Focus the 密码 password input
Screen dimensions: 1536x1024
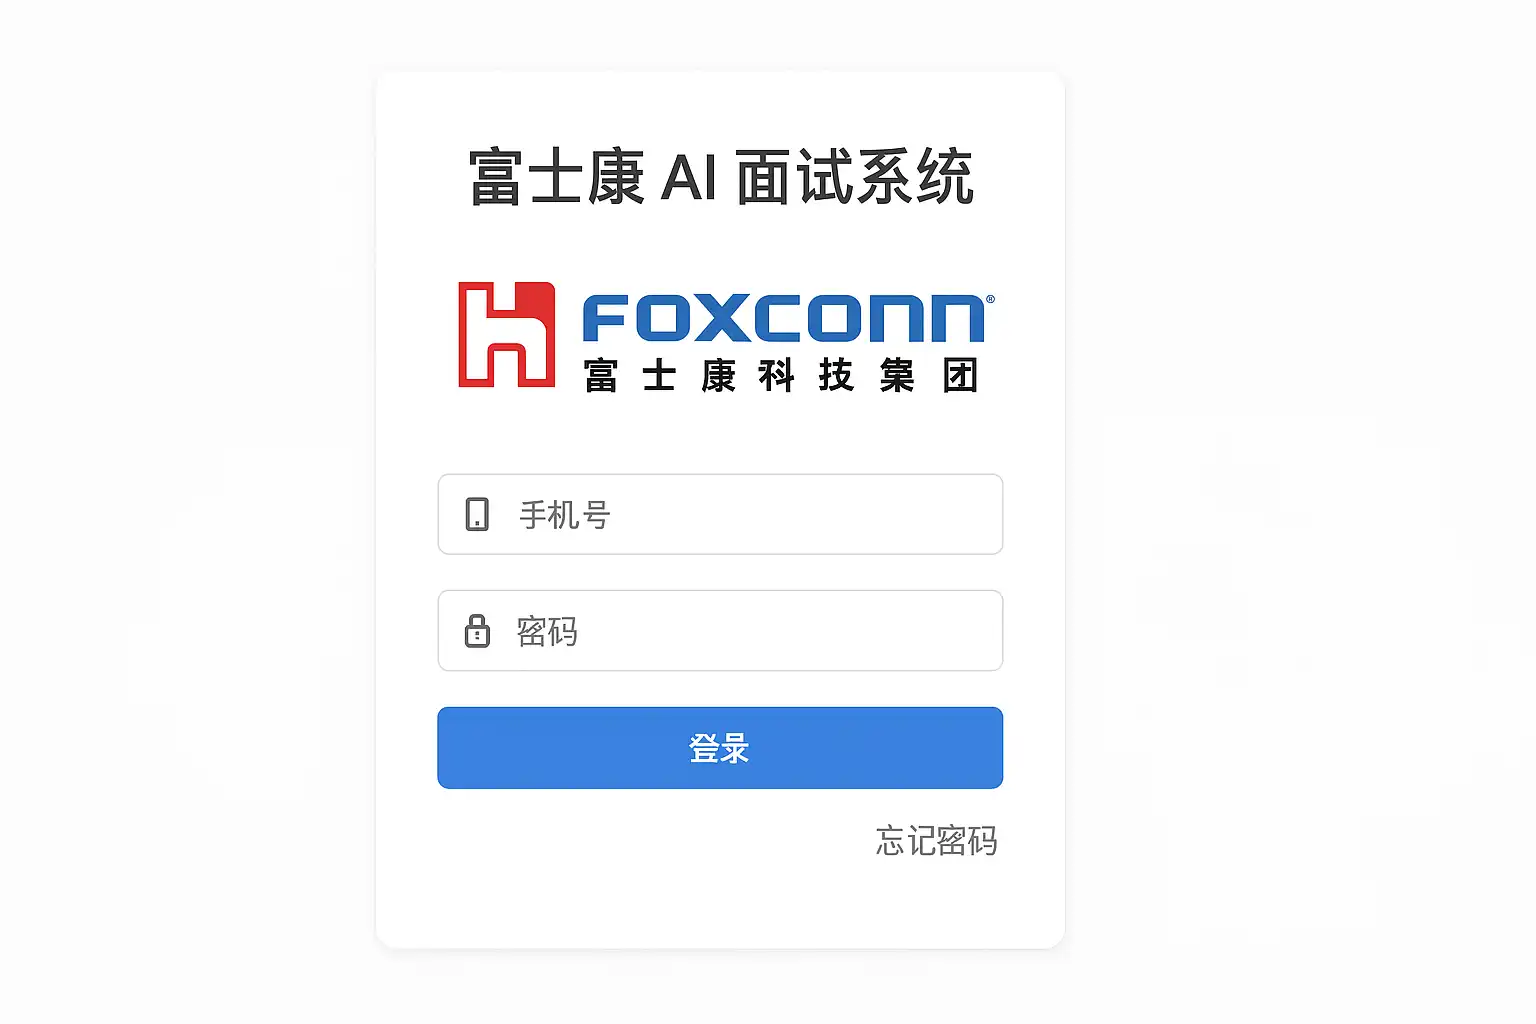coord(720,630)
